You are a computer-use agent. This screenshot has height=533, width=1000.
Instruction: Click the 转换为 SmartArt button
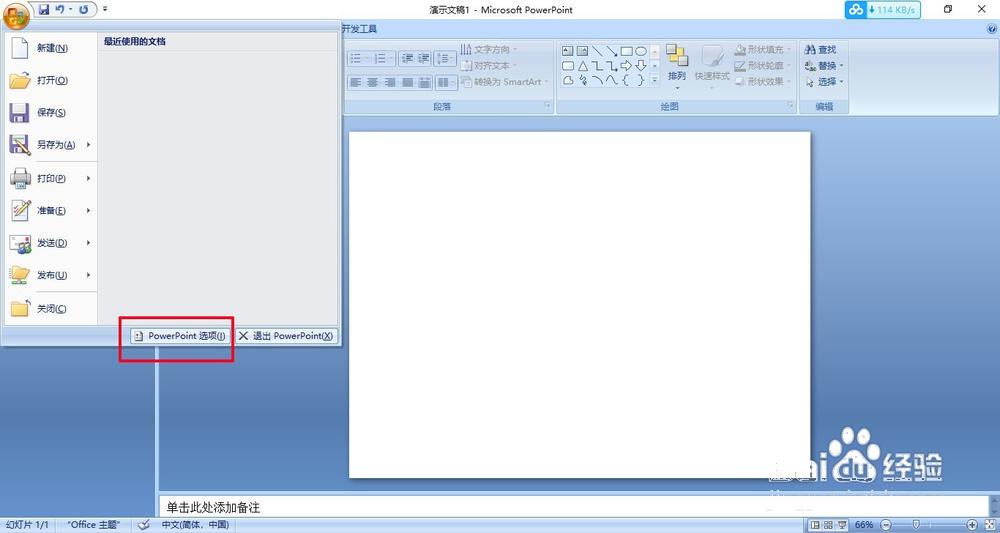pos(504,82)
